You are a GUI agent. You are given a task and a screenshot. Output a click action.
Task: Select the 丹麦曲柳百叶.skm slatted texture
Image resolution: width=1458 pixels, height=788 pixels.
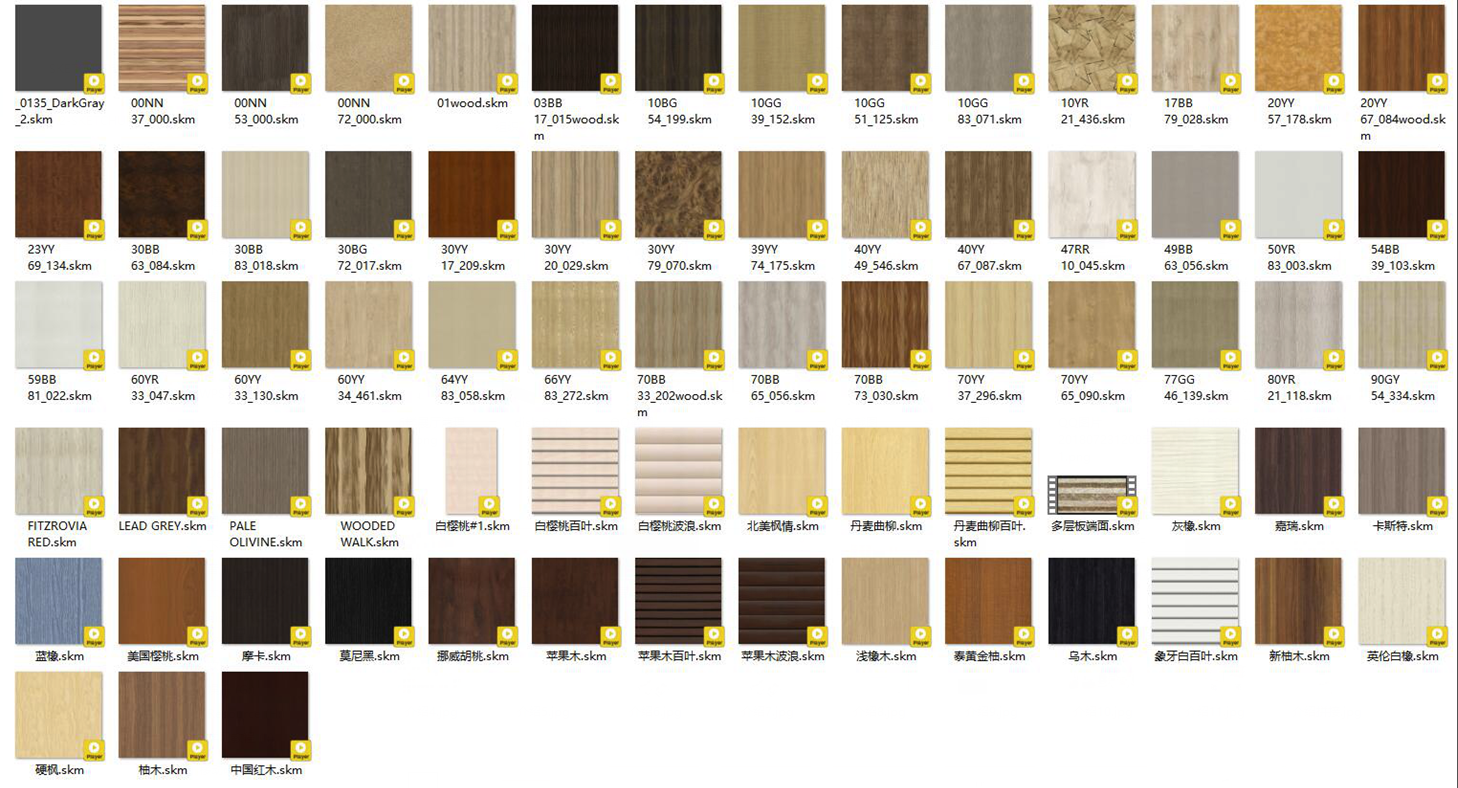[x=988, y=471]
